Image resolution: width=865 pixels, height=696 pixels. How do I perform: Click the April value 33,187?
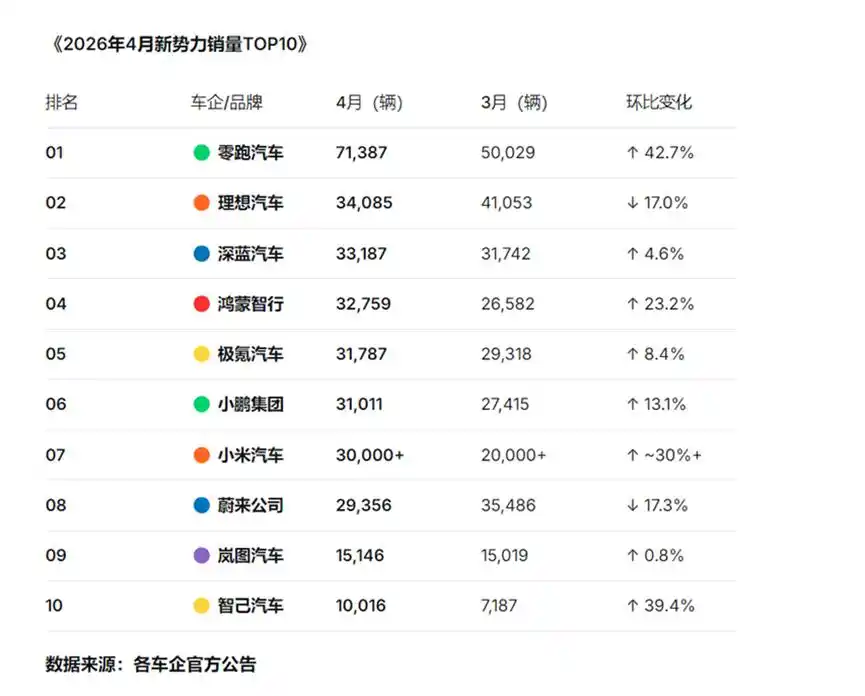click(x=361, y=253)
